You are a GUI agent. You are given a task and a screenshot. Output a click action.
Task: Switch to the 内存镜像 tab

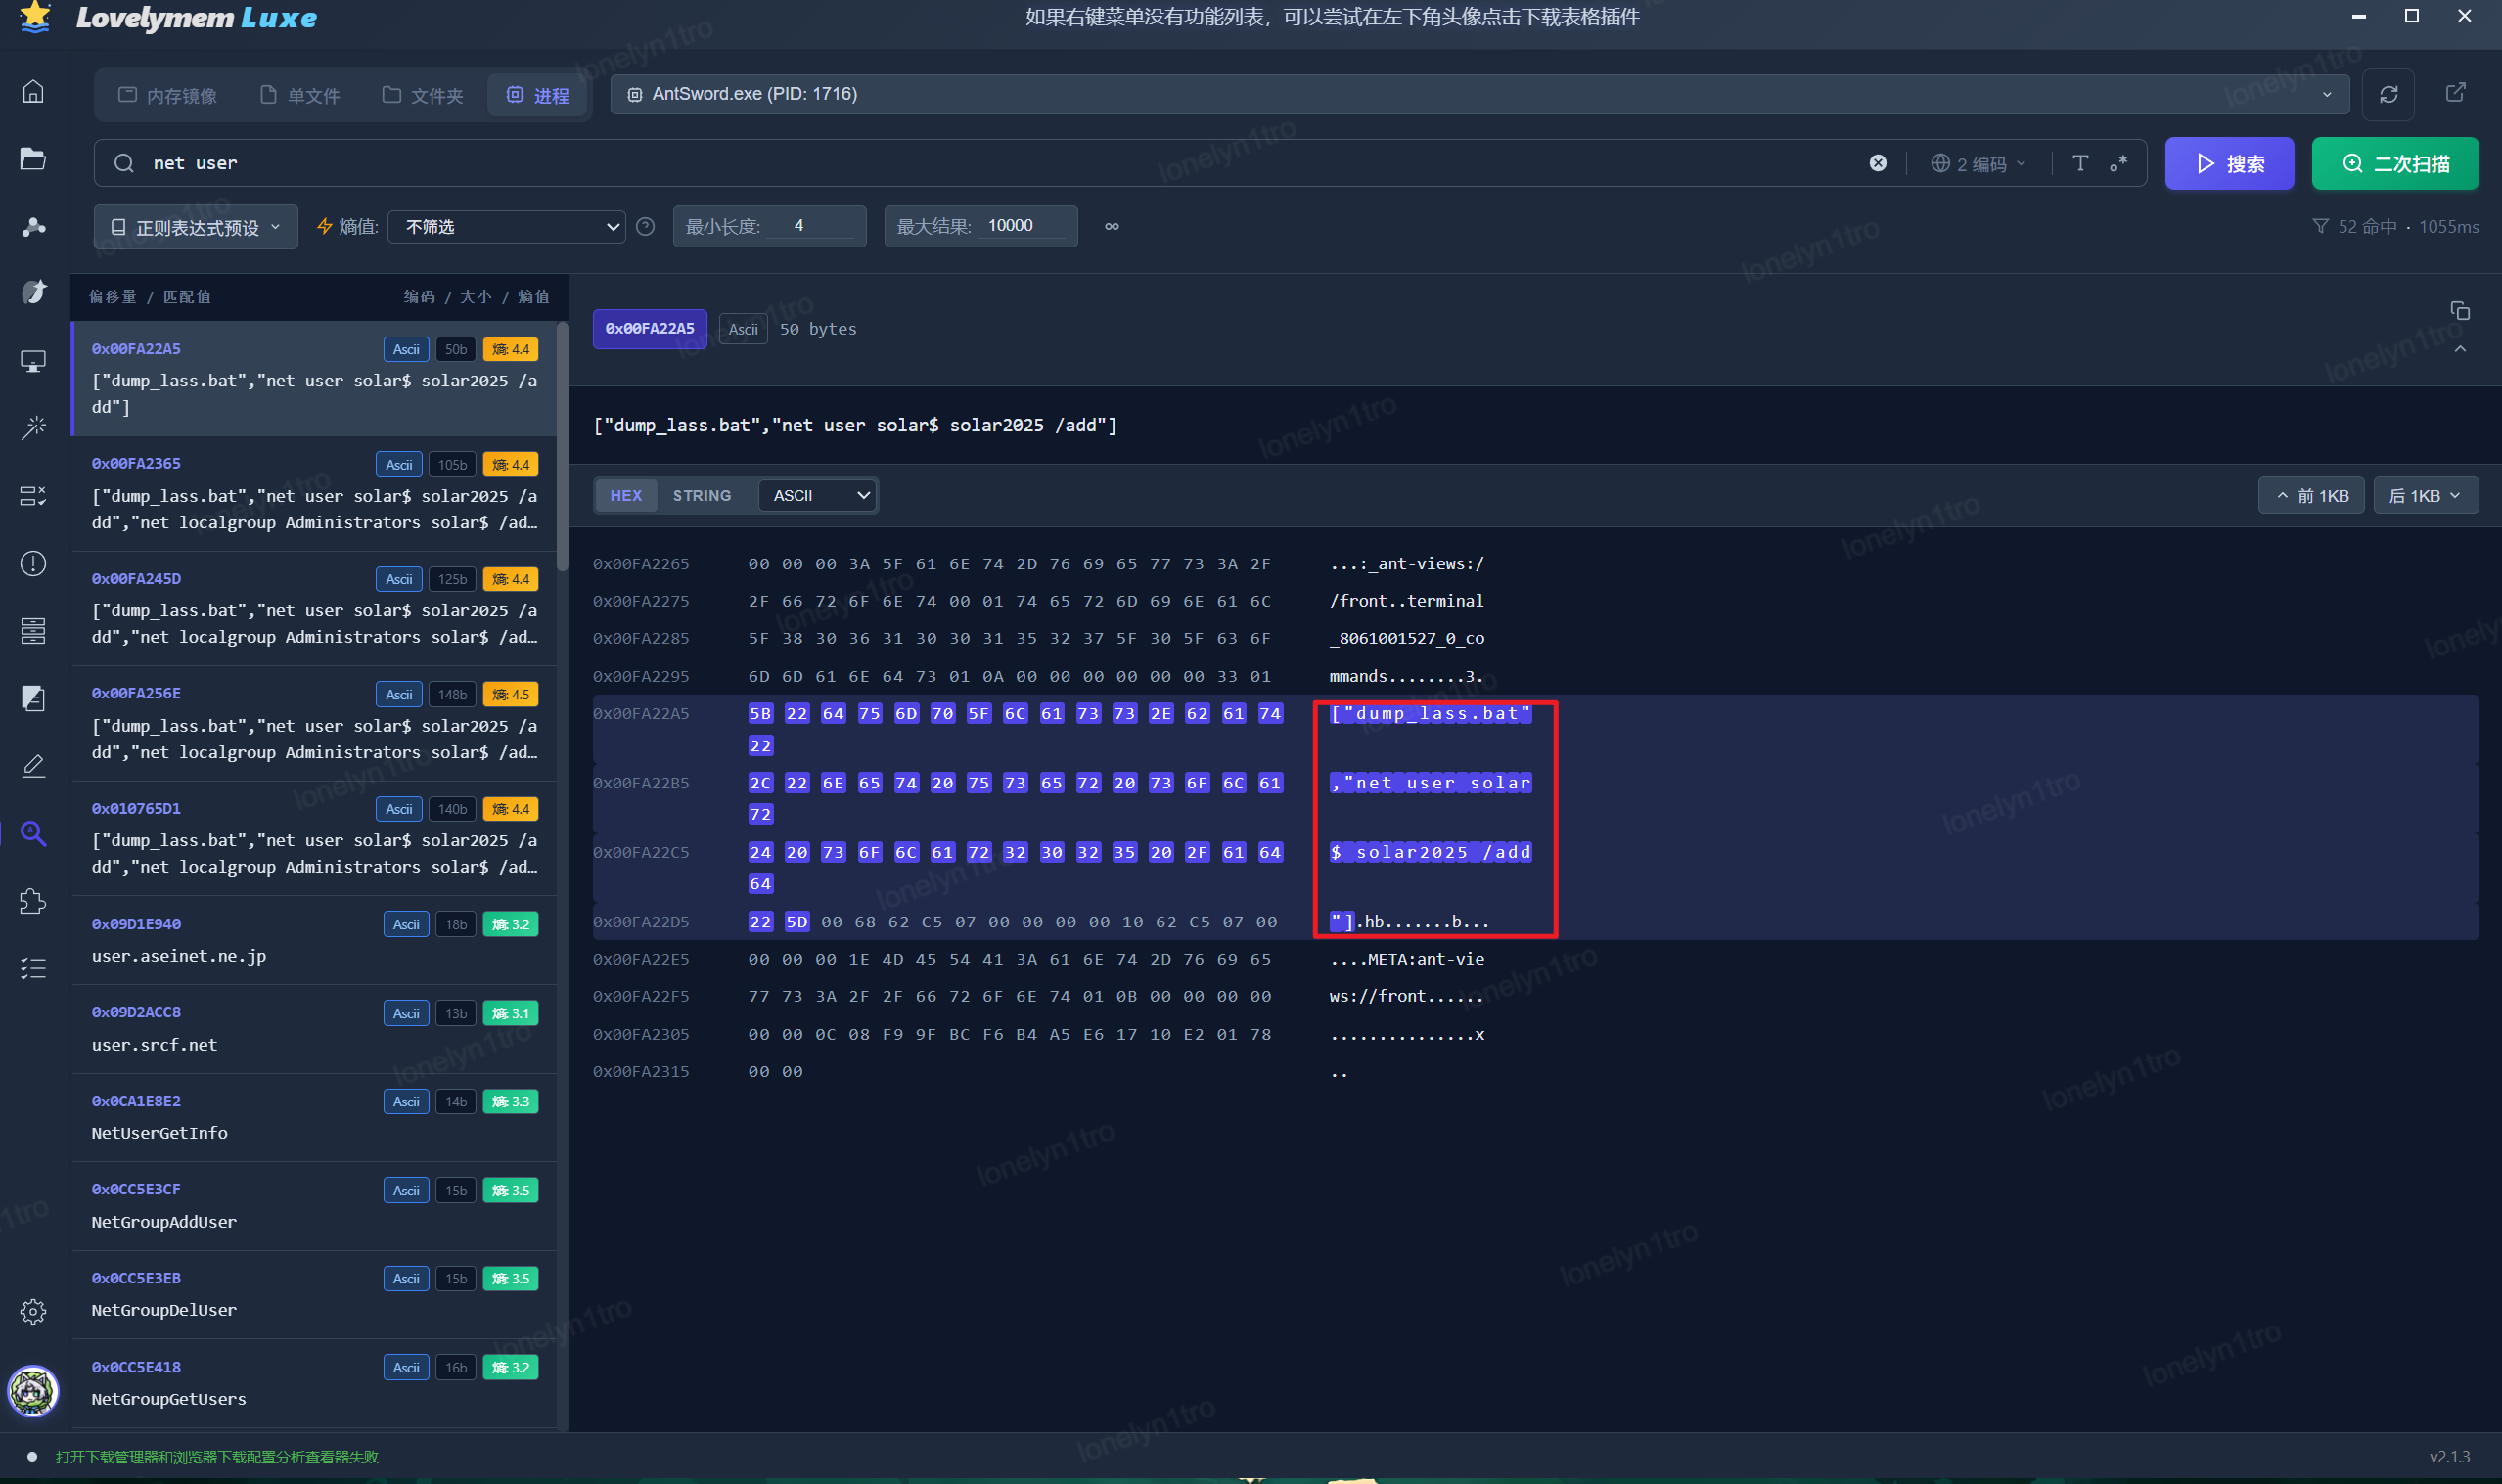coord(168,95)
